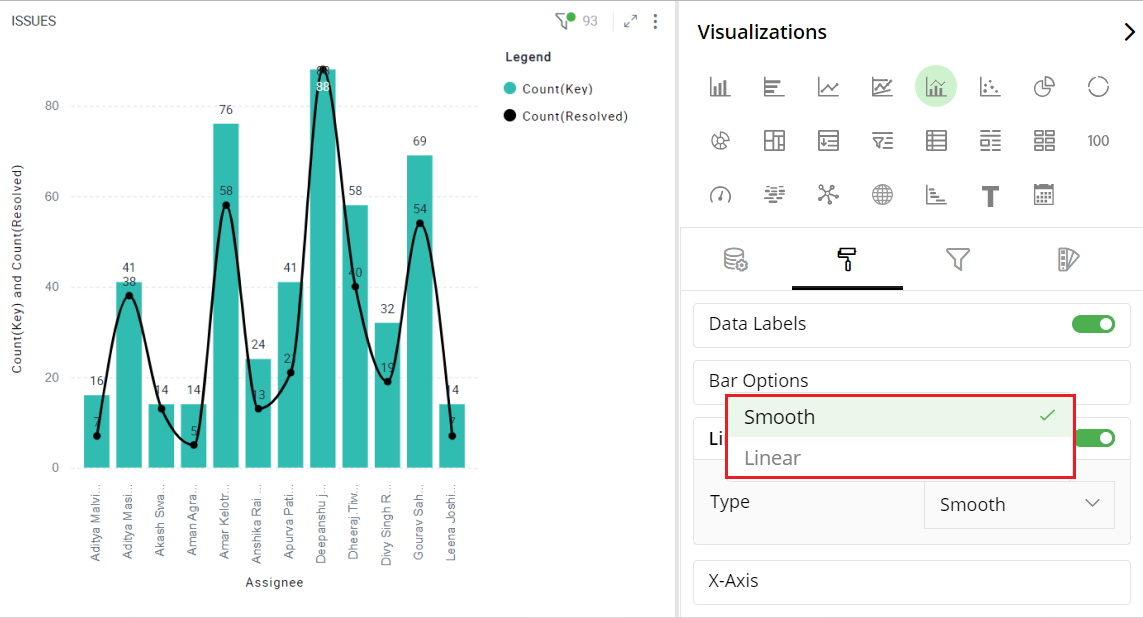This screenshot has height=618, width=1143.
Task: Choose the area line chart visualization icon
Action: [x=882, y=87]
